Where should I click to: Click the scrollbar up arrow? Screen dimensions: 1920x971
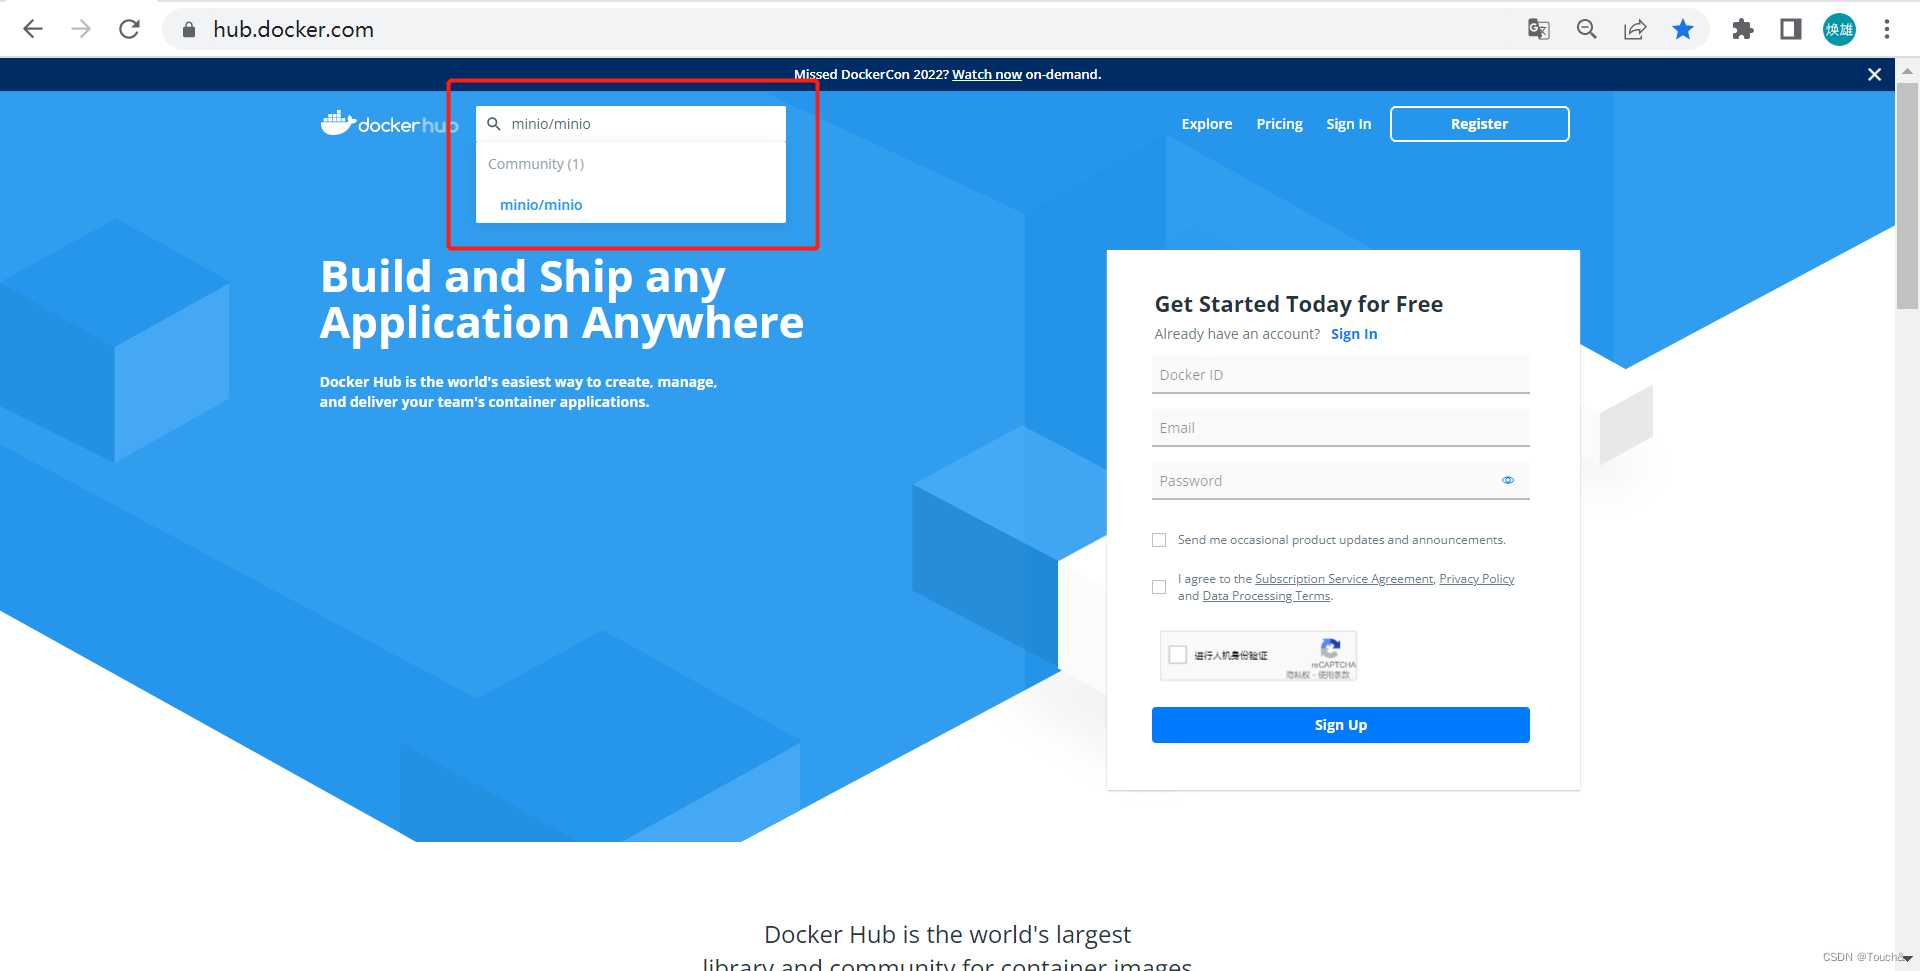tap(1907, 70)
